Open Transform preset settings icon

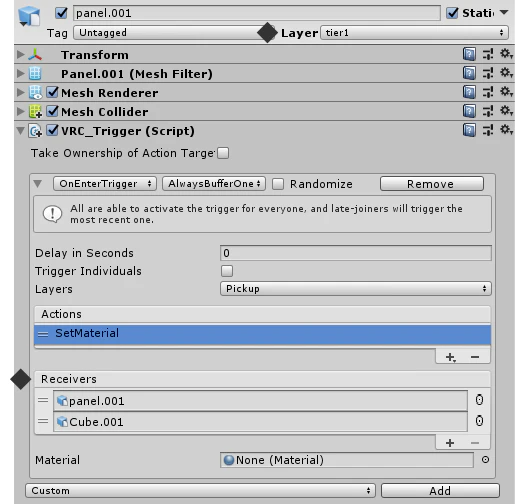pyautogui.click(x=488, y=54)
